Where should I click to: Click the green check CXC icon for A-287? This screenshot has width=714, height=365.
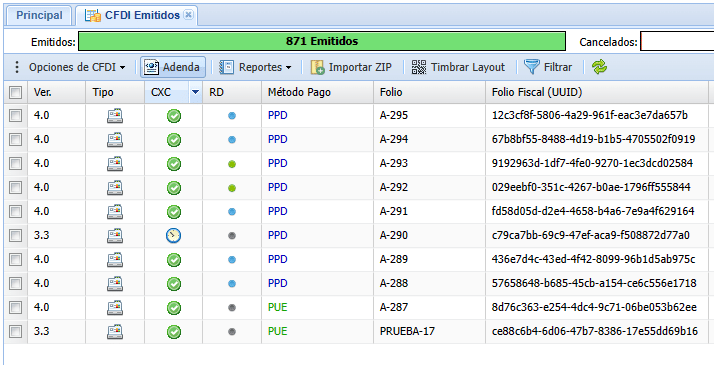(x=173, y=308)
